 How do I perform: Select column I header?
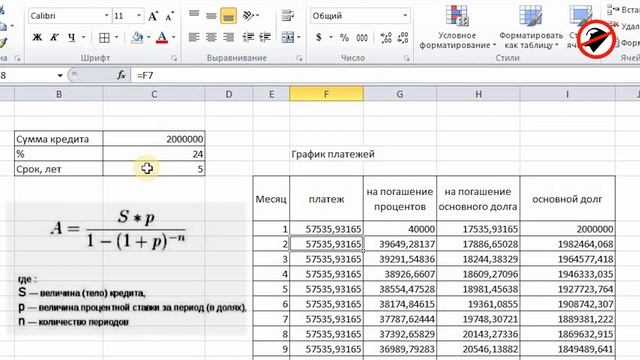567,94
